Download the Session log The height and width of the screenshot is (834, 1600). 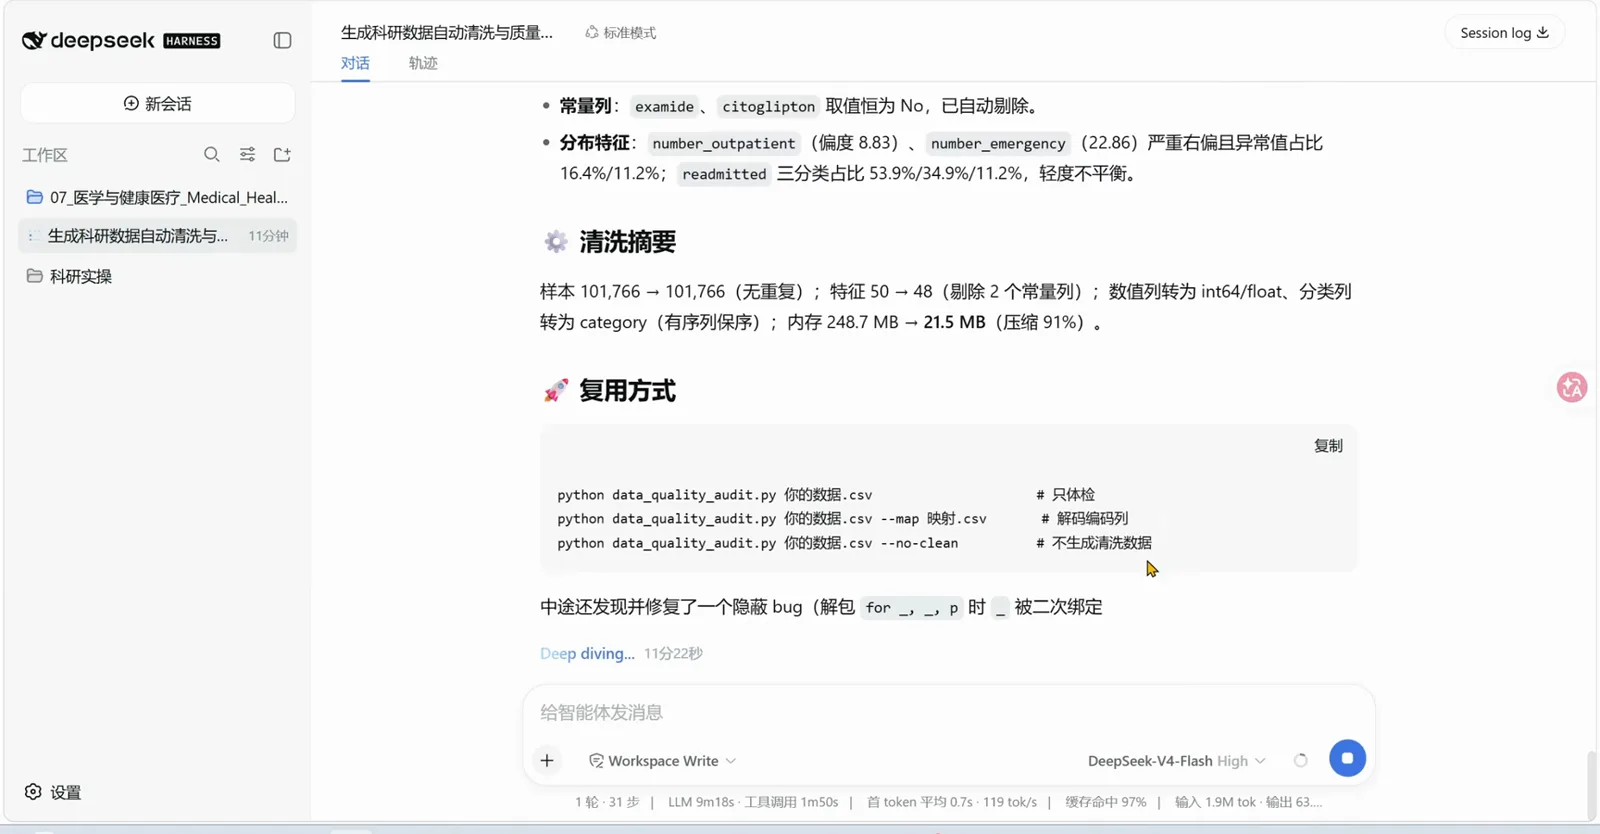click(x=1504, y=33)
